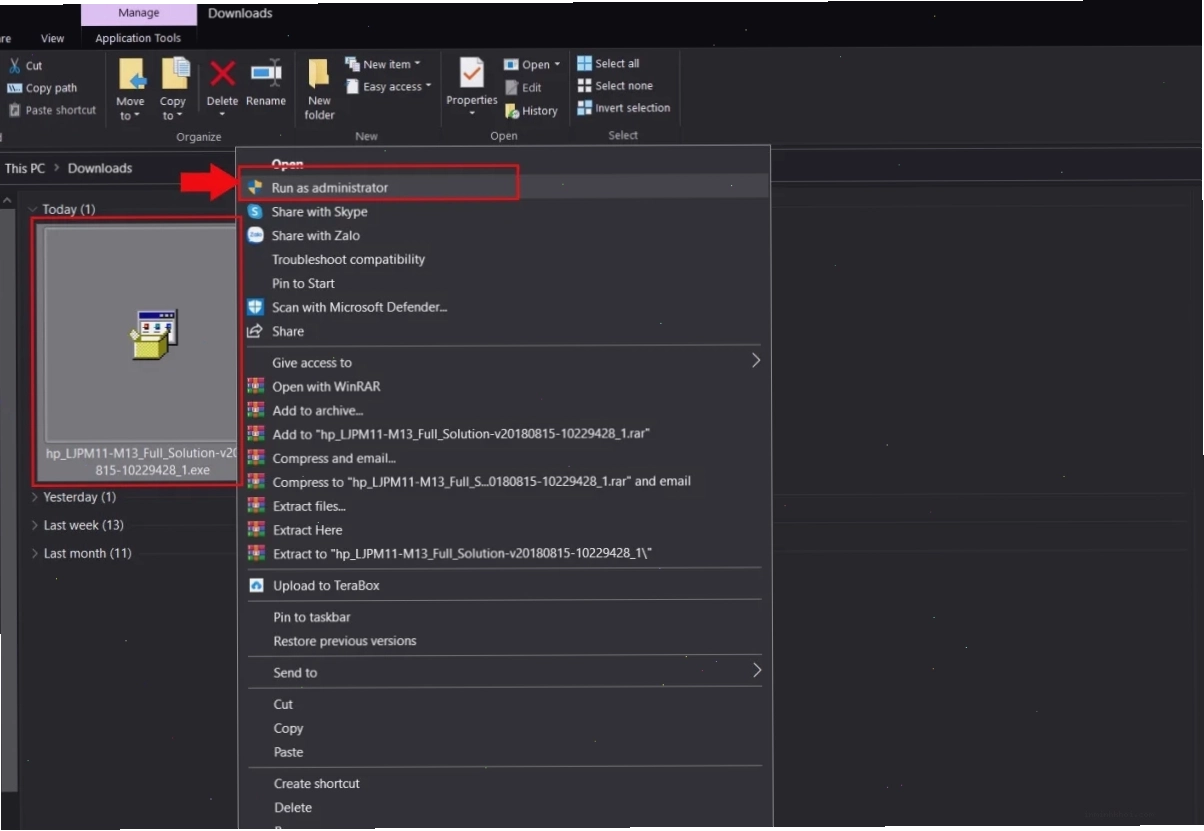
Task: Click the Select all icon
Action: click(585, 63)
